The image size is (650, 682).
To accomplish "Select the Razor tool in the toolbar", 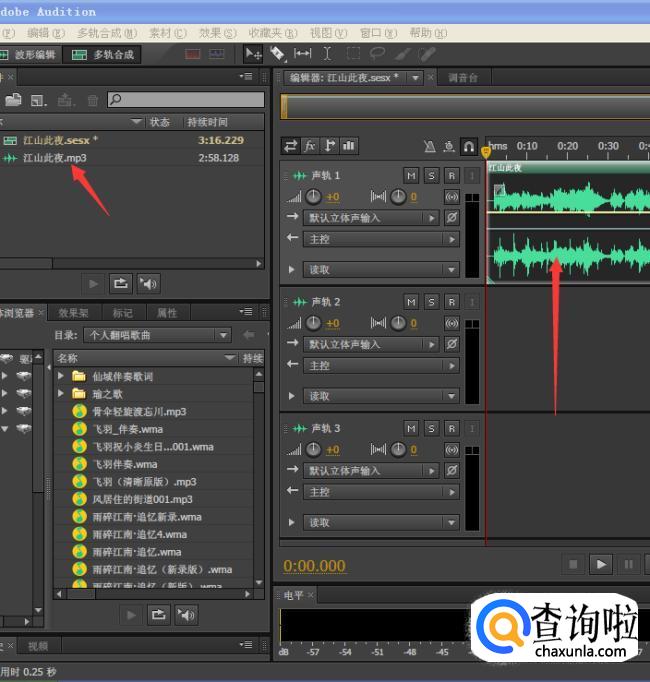I will 278,54.
